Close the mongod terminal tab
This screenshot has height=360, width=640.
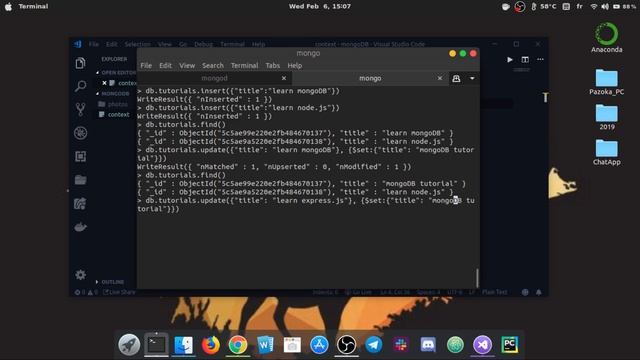pos(284,78)
